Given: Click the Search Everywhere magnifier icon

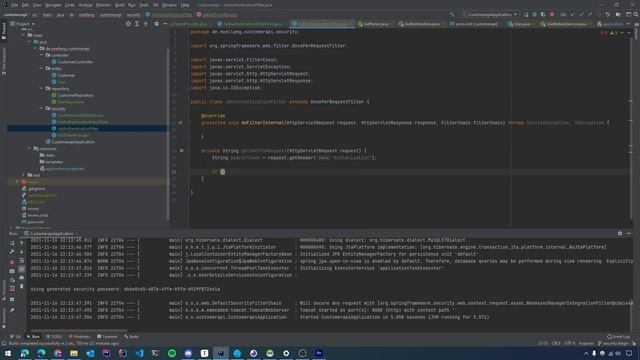Looking at the screenshot, I should click(636, 14).
